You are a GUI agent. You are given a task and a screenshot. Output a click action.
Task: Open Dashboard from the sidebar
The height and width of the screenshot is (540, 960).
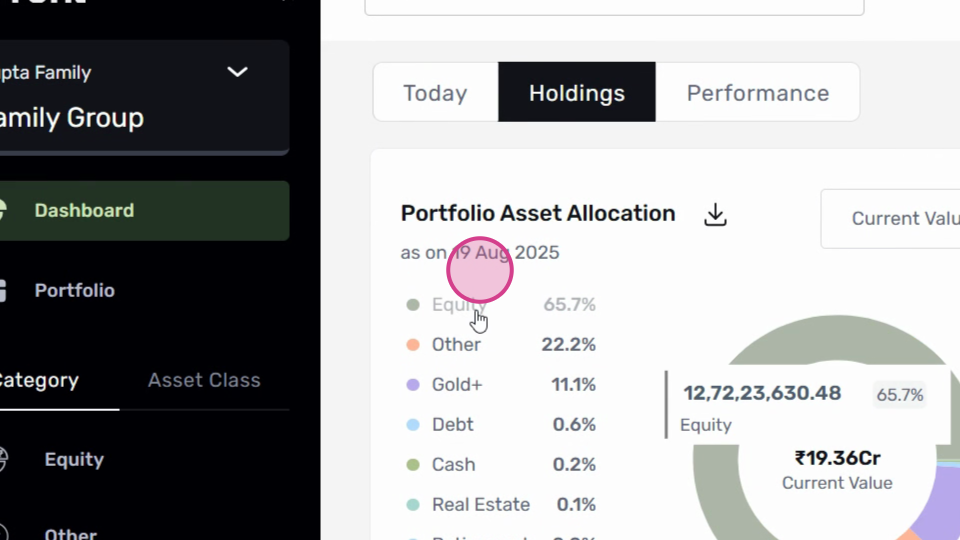pyautogui.click(x=144, y=211)
